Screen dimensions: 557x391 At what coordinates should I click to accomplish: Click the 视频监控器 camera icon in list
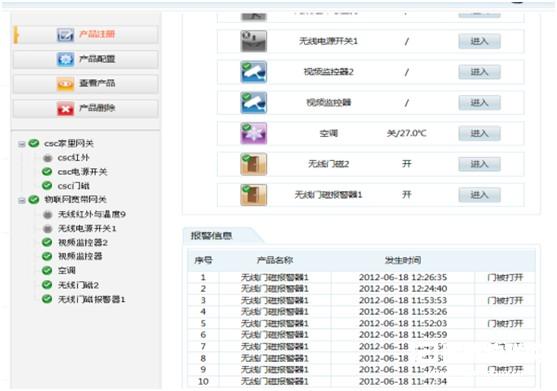pos(253,103)
